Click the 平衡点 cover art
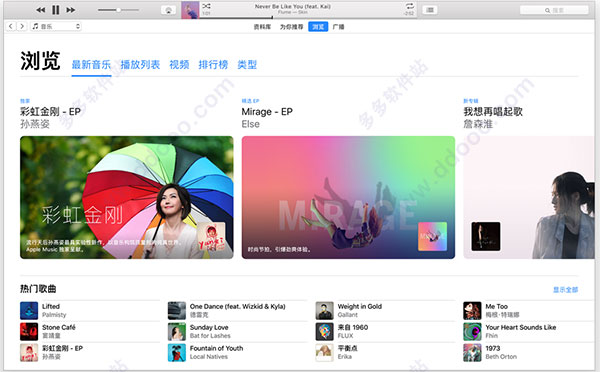 pos(324,352)
